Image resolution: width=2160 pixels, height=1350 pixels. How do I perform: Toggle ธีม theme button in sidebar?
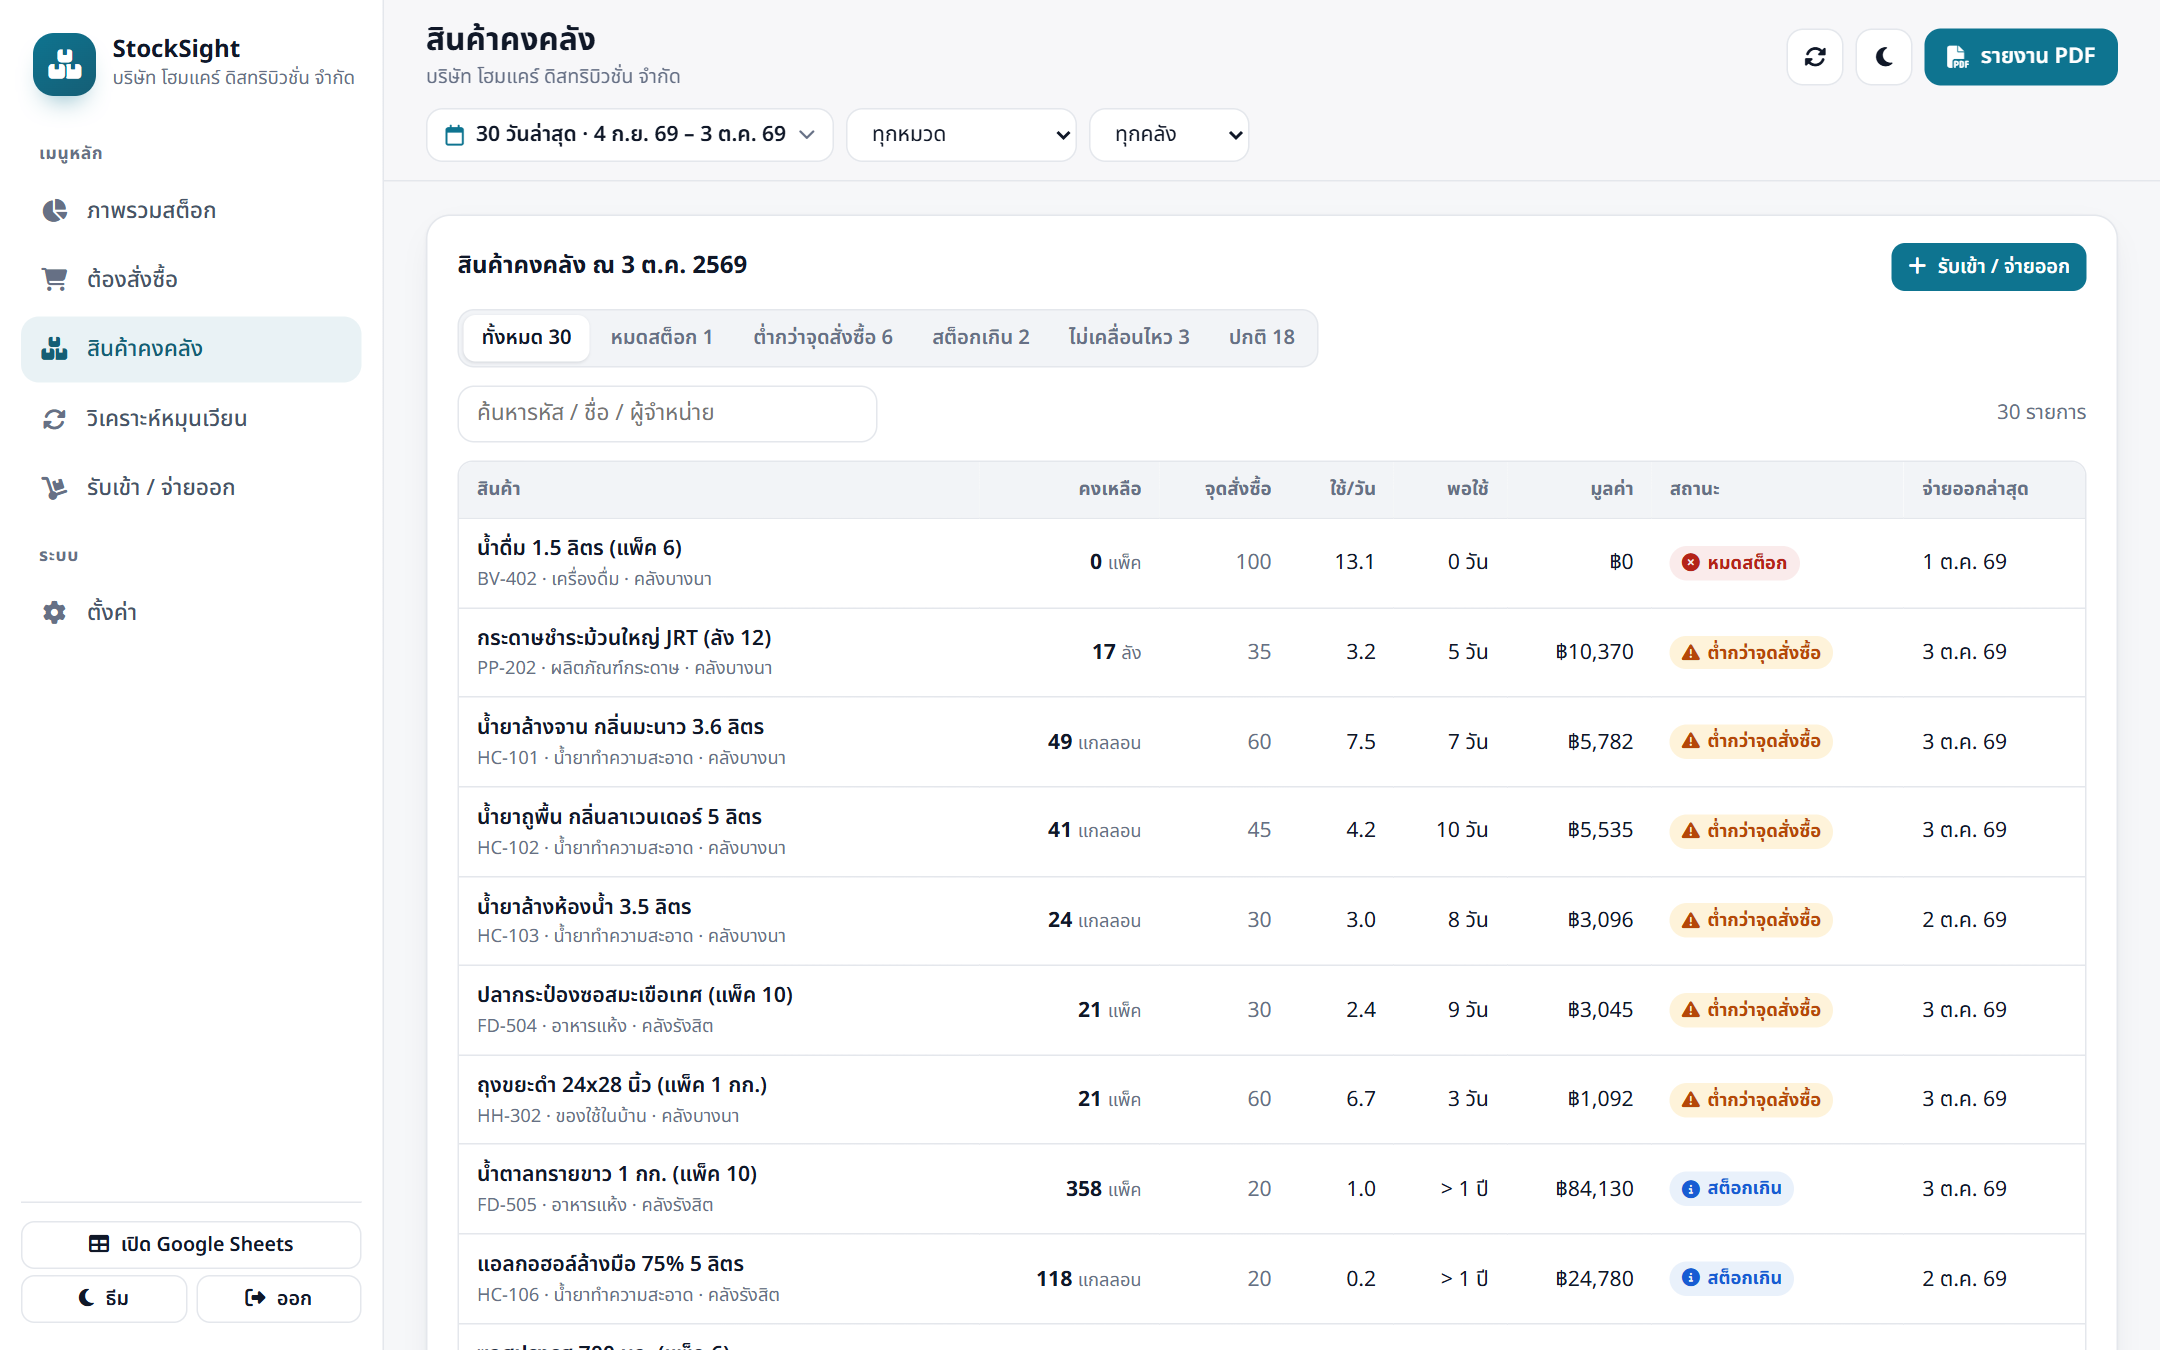[x=104, y=1299]
